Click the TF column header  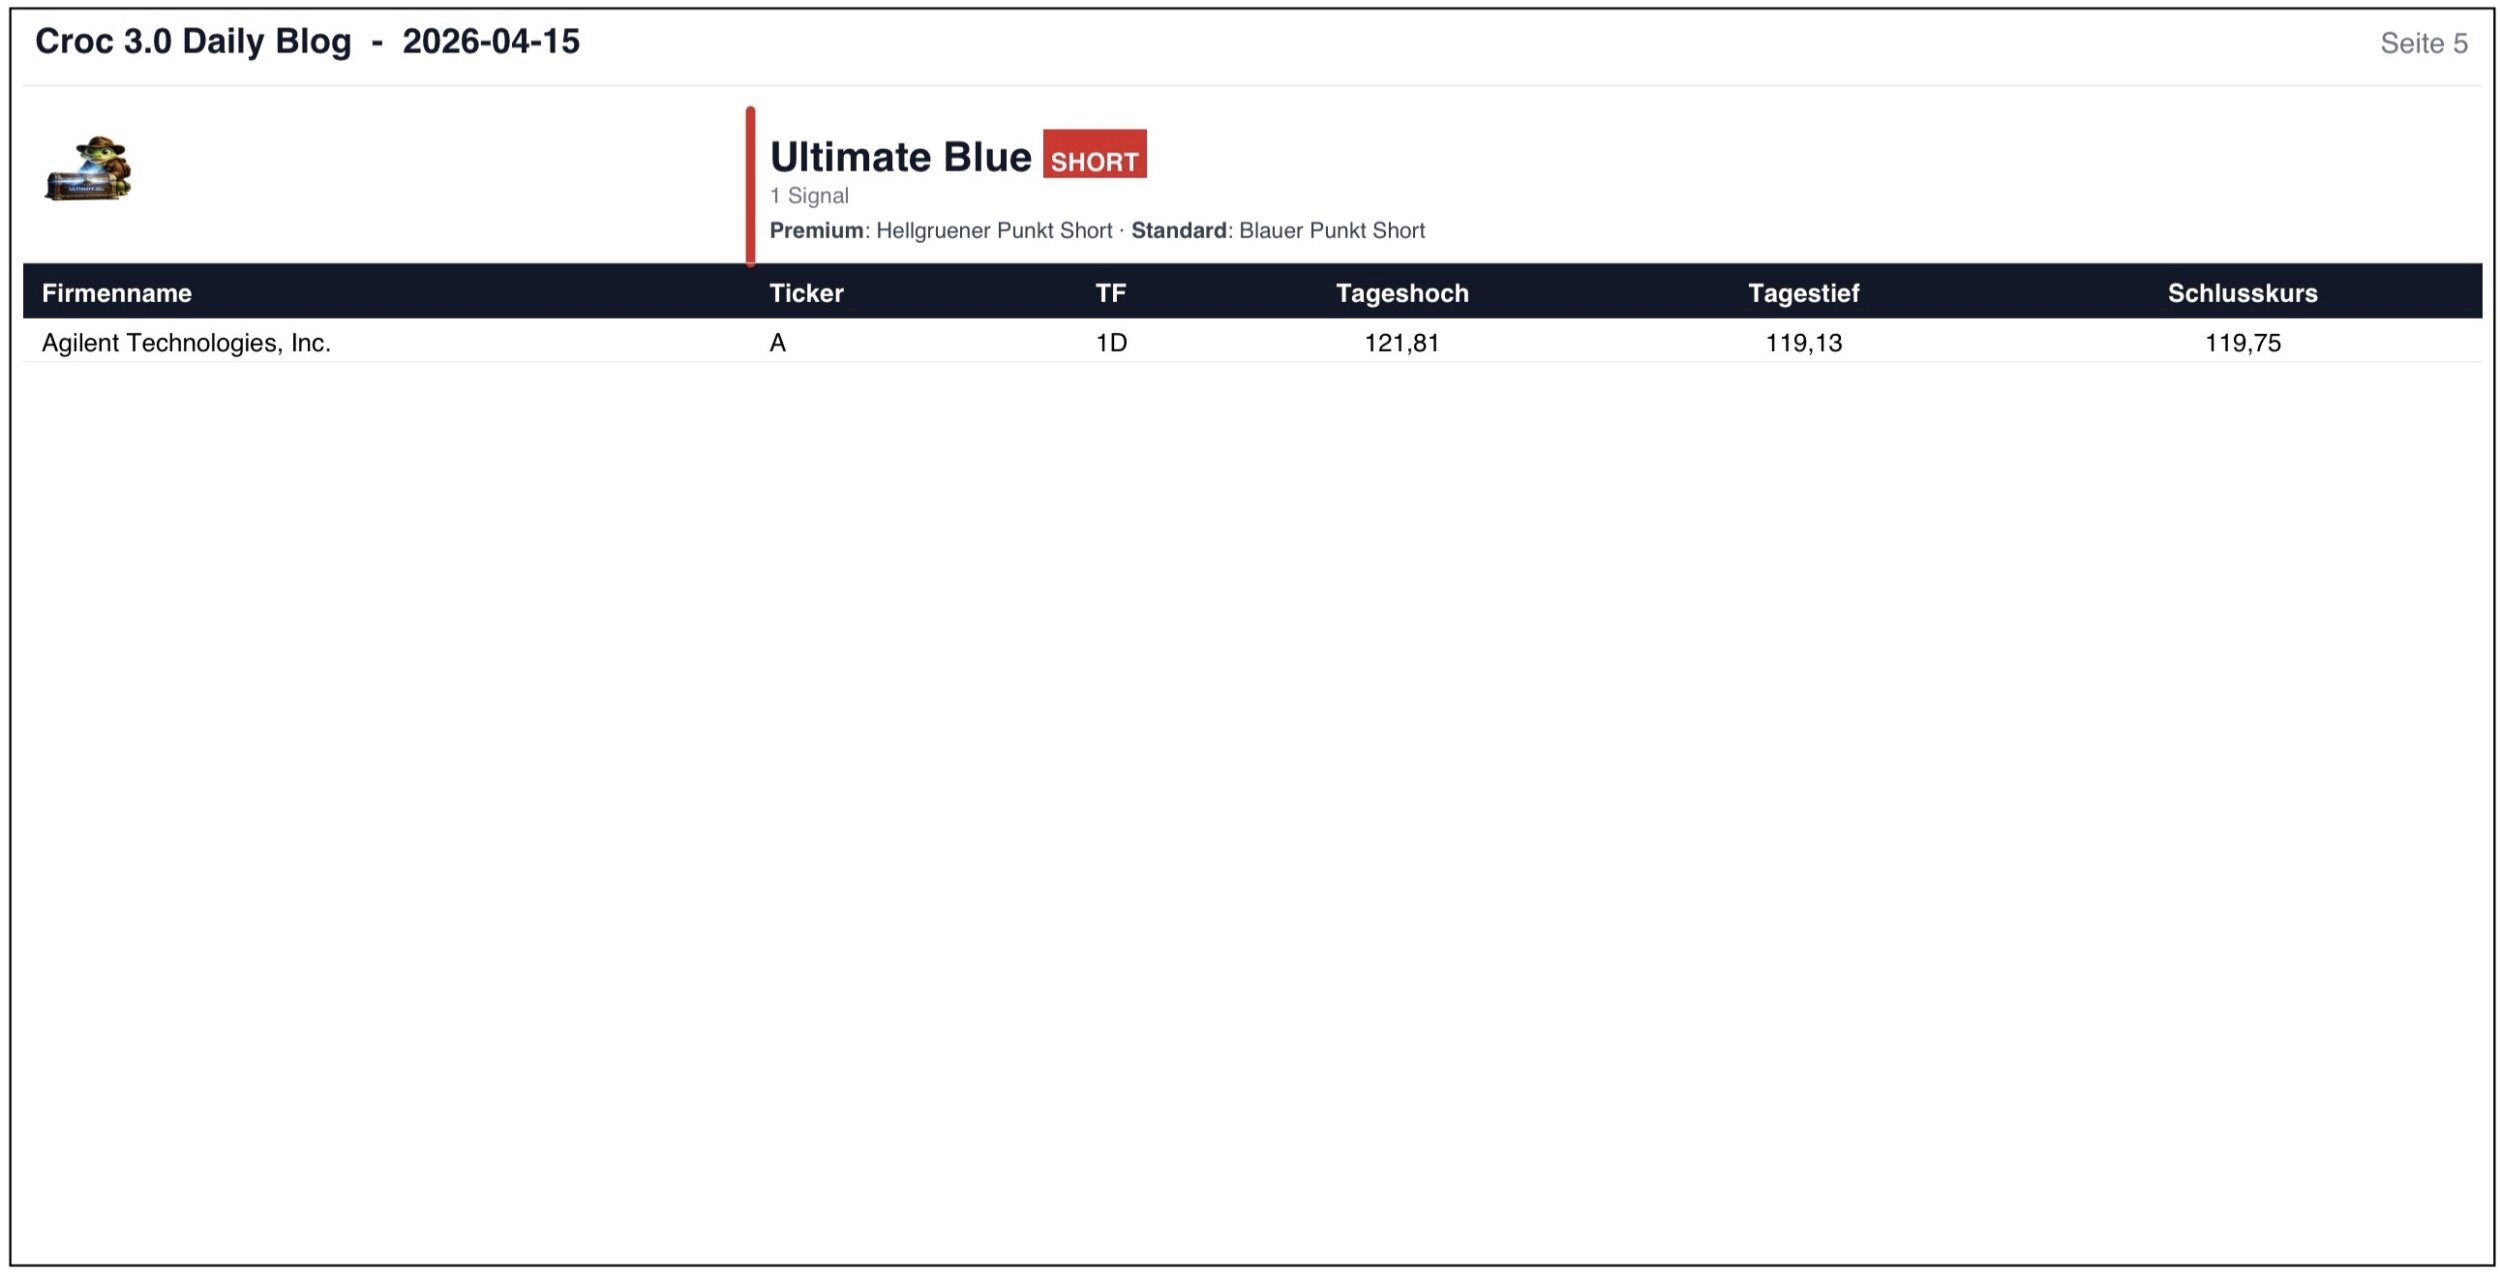click(x=1110, y=293)
